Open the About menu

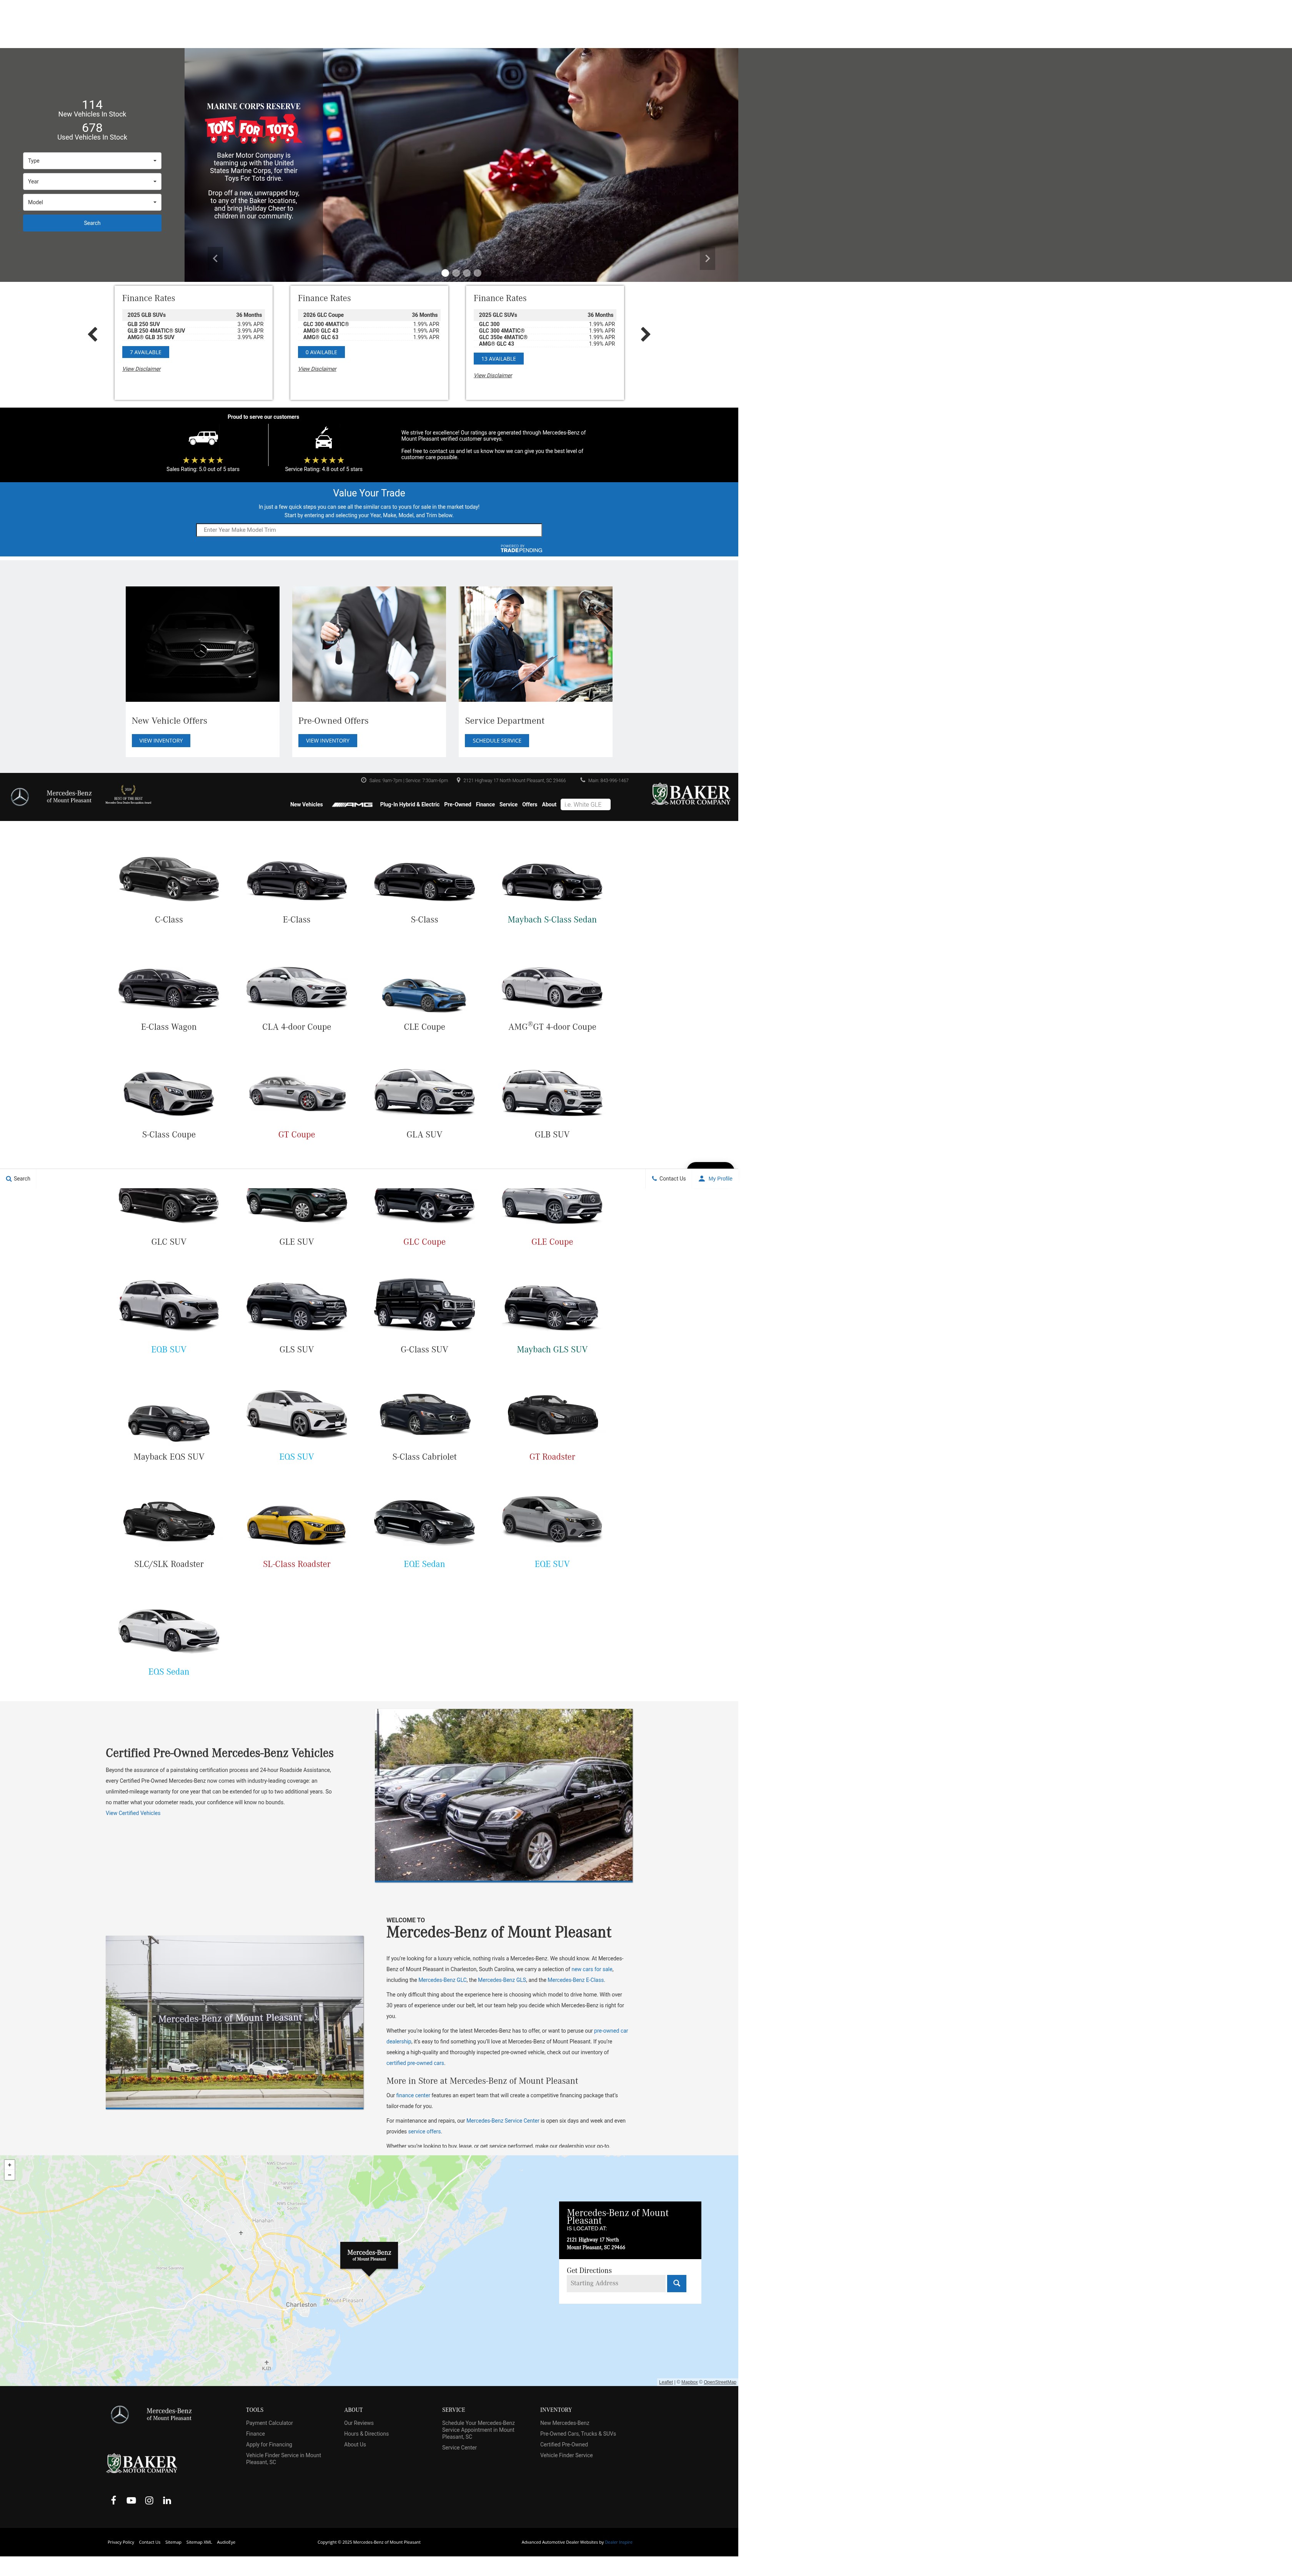(x=549, y=805)
